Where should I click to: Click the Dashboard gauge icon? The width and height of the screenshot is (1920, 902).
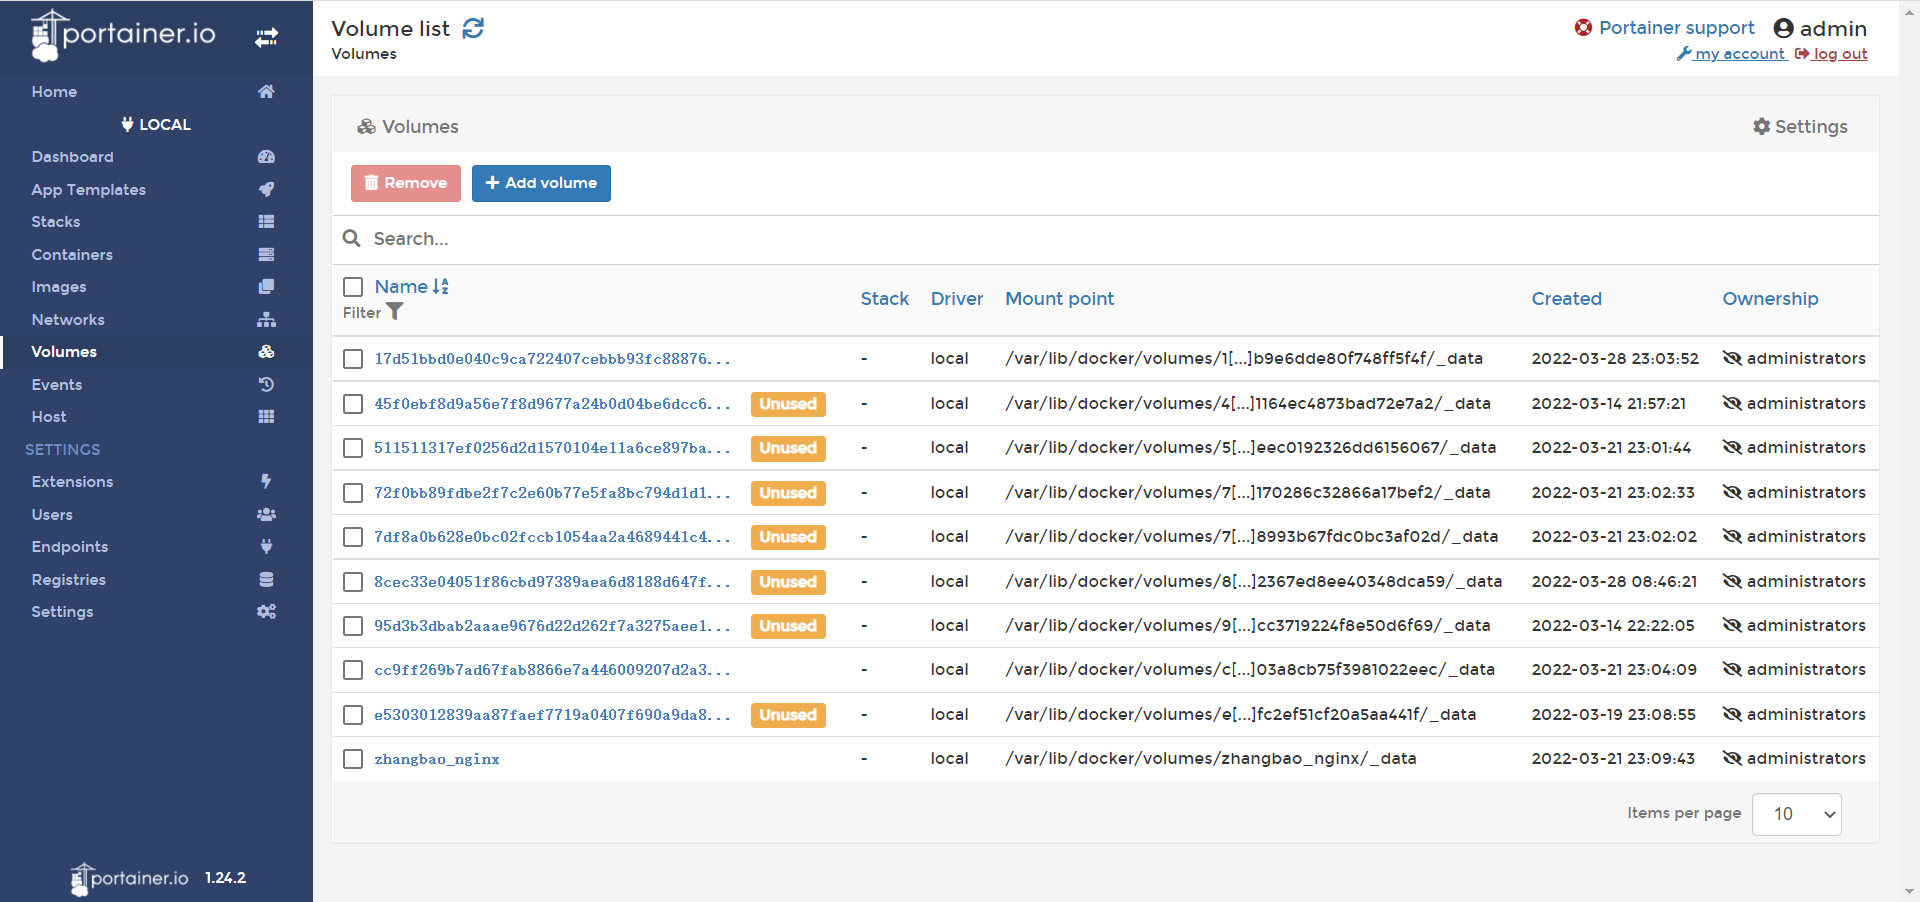pyautogui.click(x=266, y=157)
